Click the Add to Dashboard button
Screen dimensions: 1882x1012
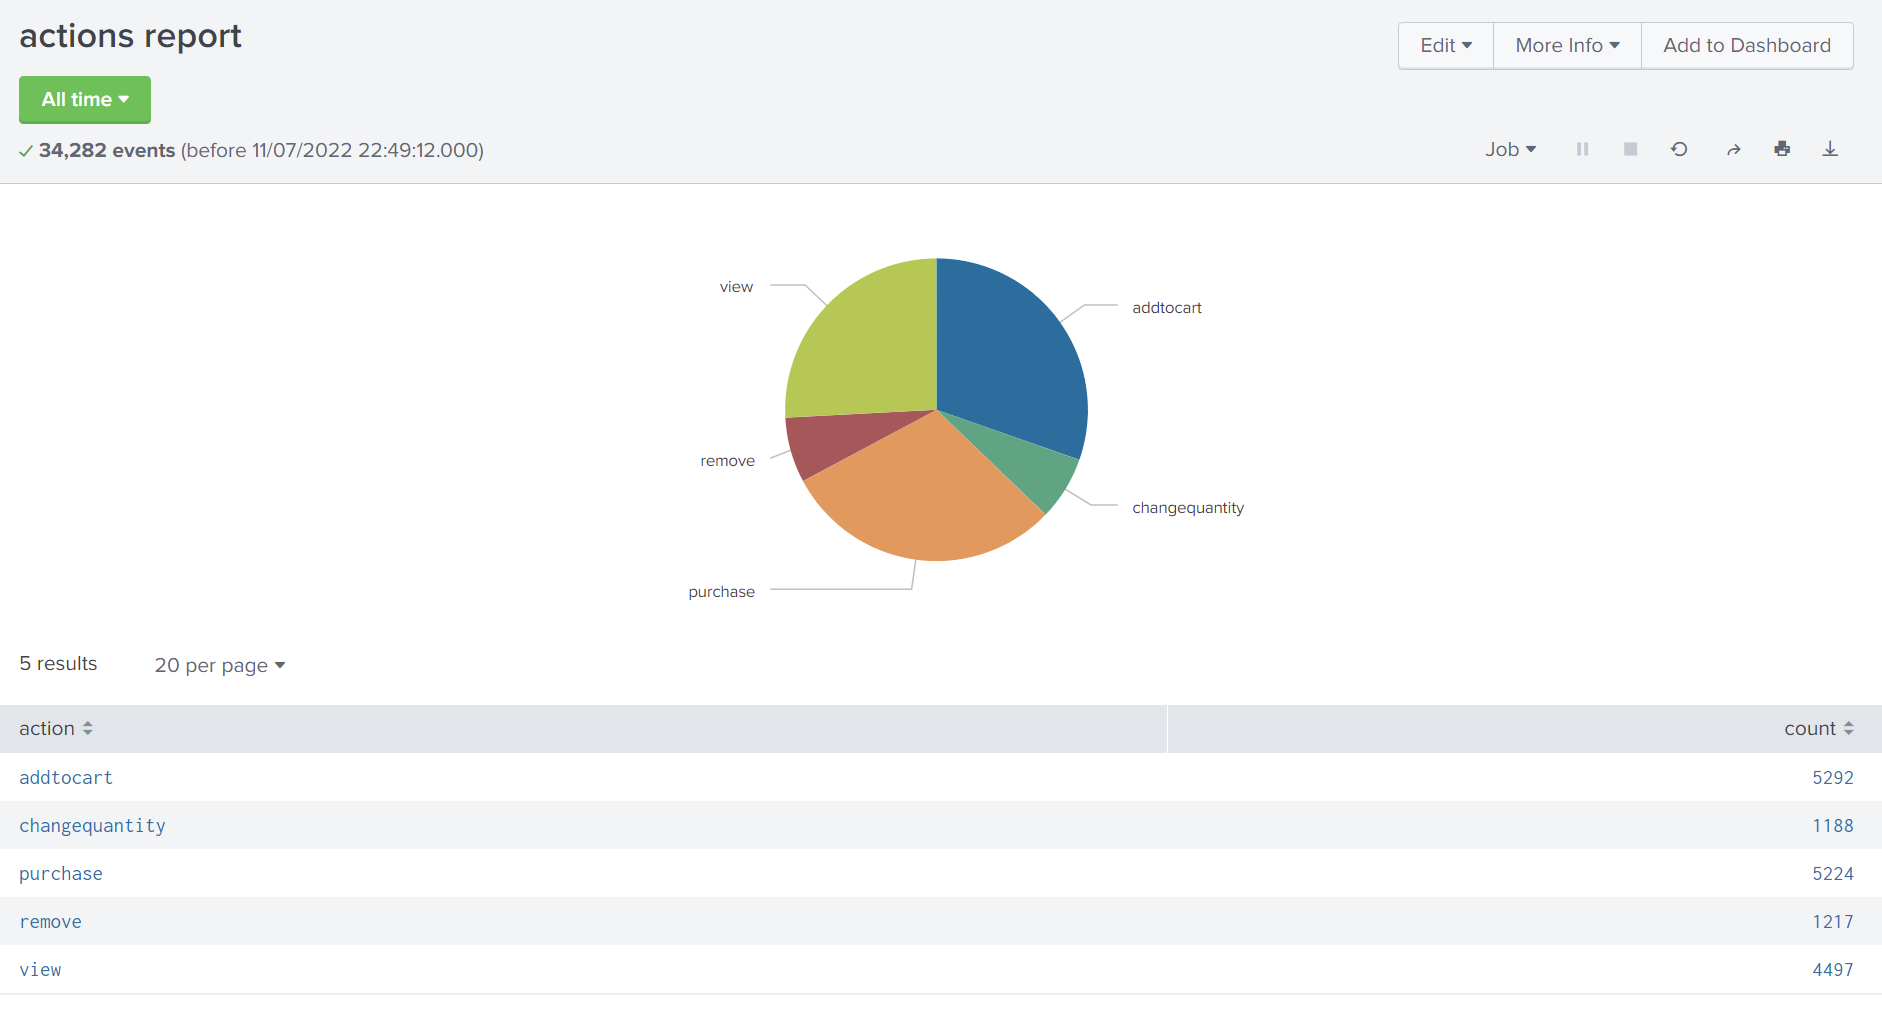click(1745, 45)
